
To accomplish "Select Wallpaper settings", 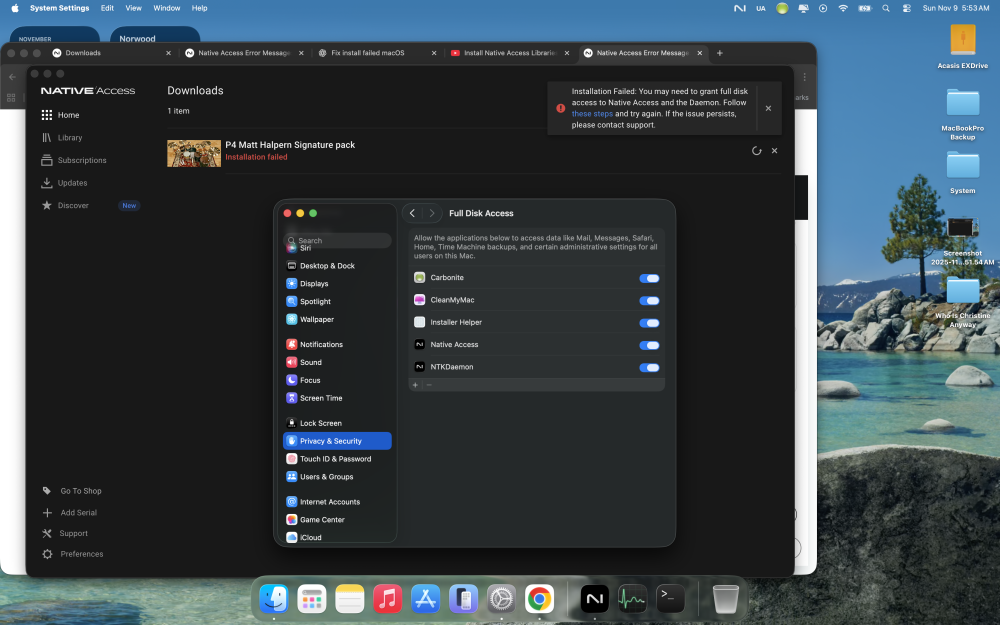I will click(337, 320).
